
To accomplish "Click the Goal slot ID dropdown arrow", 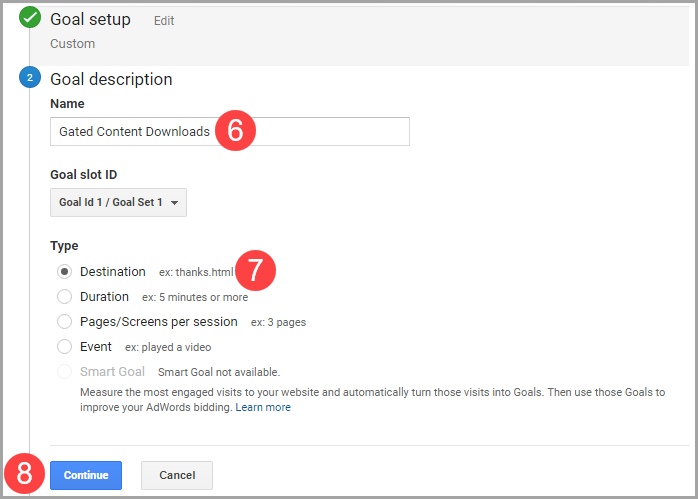I will [x=175, y=203].
